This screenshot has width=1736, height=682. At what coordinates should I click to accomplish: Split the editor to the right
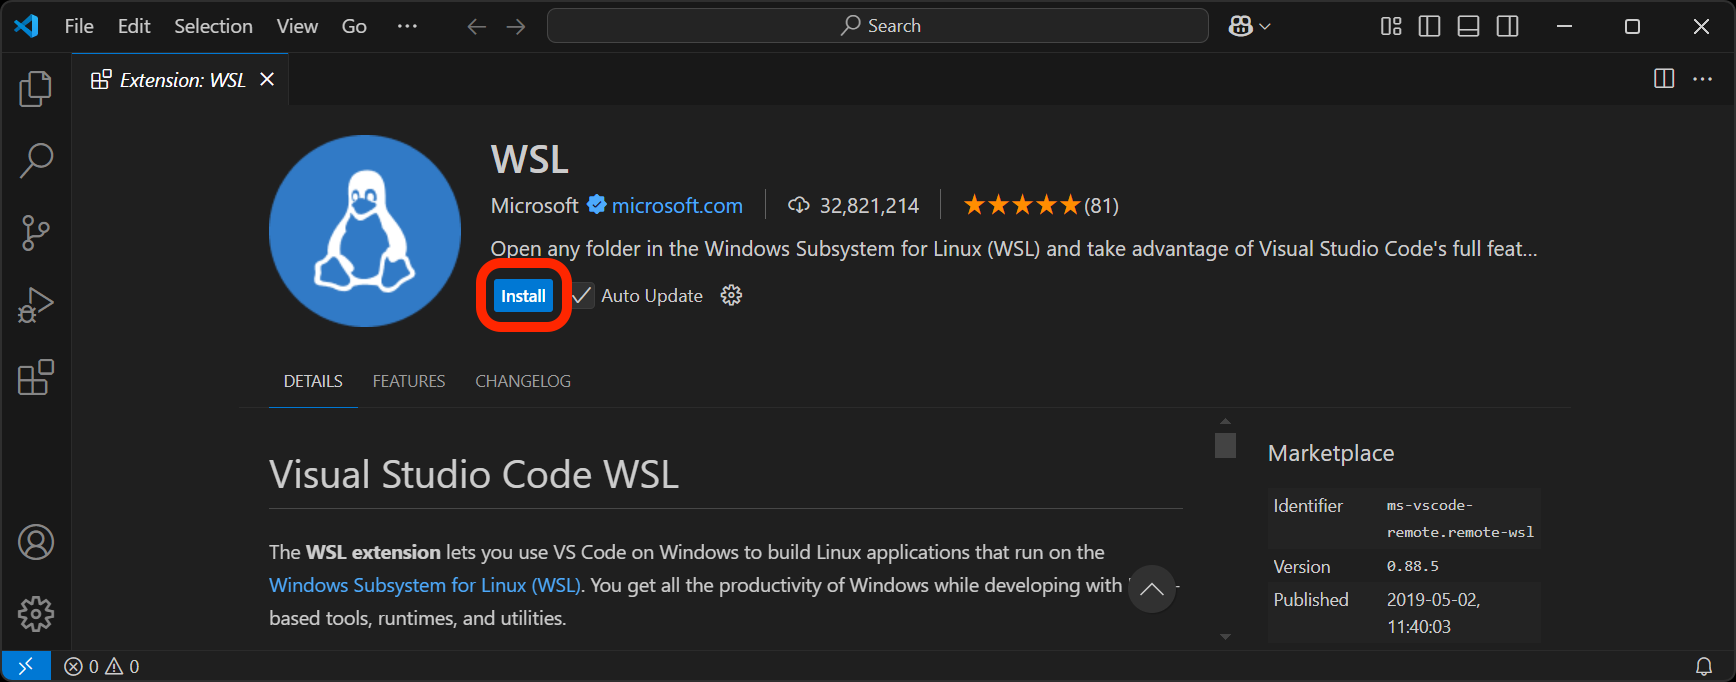(1664, 79)
